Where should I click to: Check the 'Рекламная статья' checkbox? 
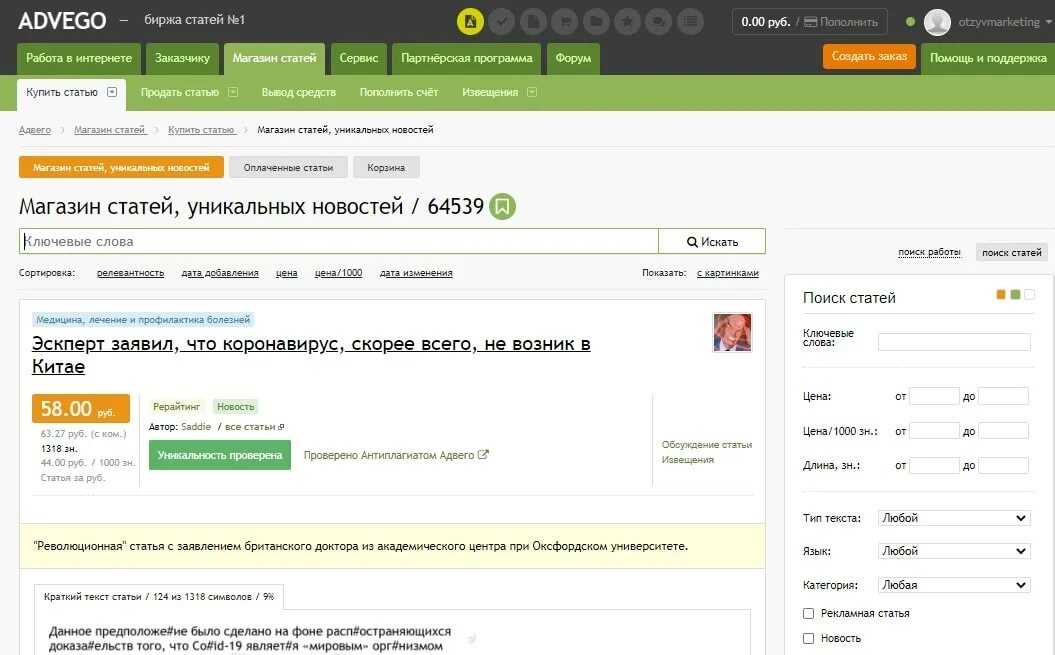point(808,613)
